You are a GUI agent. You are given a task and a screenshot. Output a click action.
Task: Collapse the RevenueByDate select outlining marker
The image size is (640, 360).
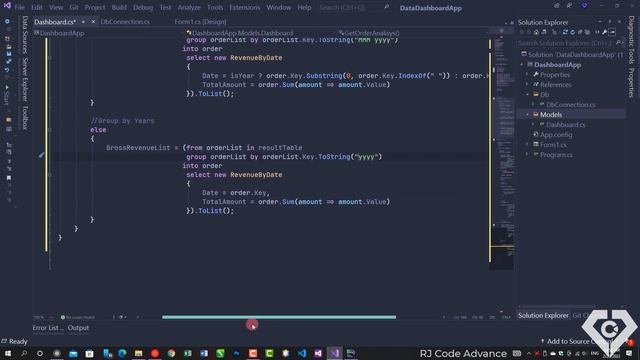[49, 175]
